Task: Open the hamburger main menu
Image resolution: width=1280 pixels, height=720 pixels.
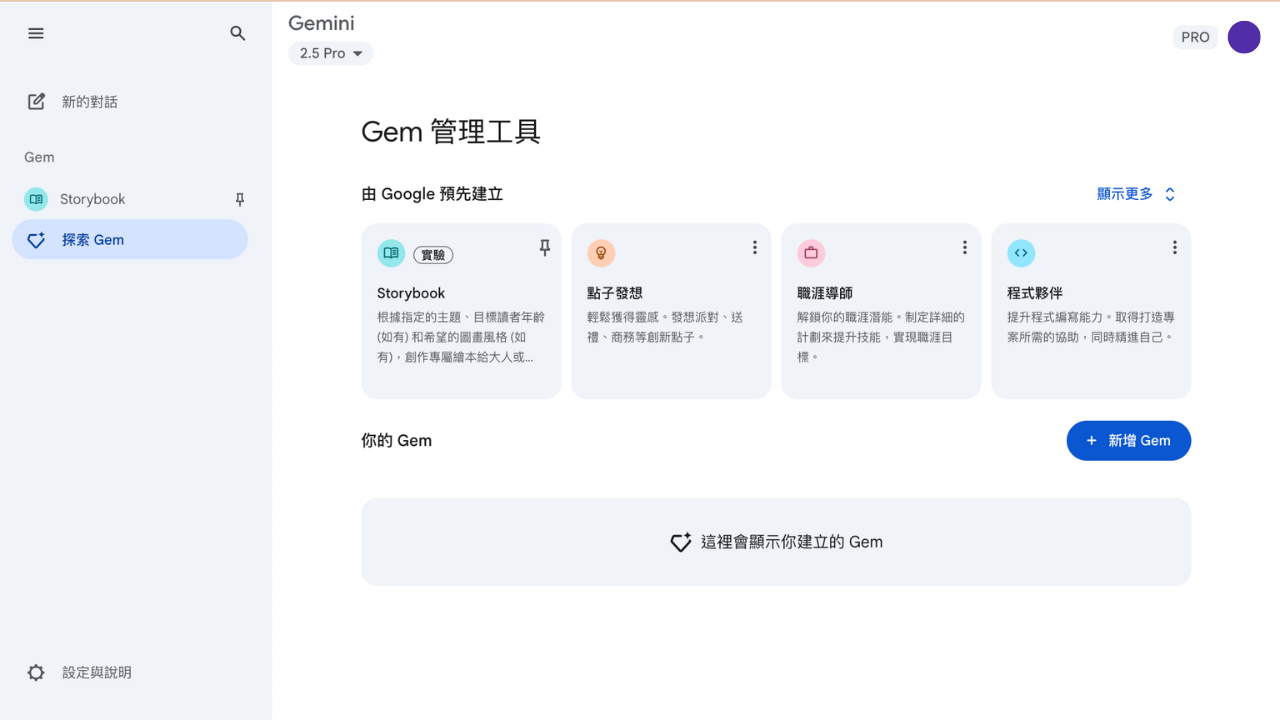Action: tap(36, 33)
